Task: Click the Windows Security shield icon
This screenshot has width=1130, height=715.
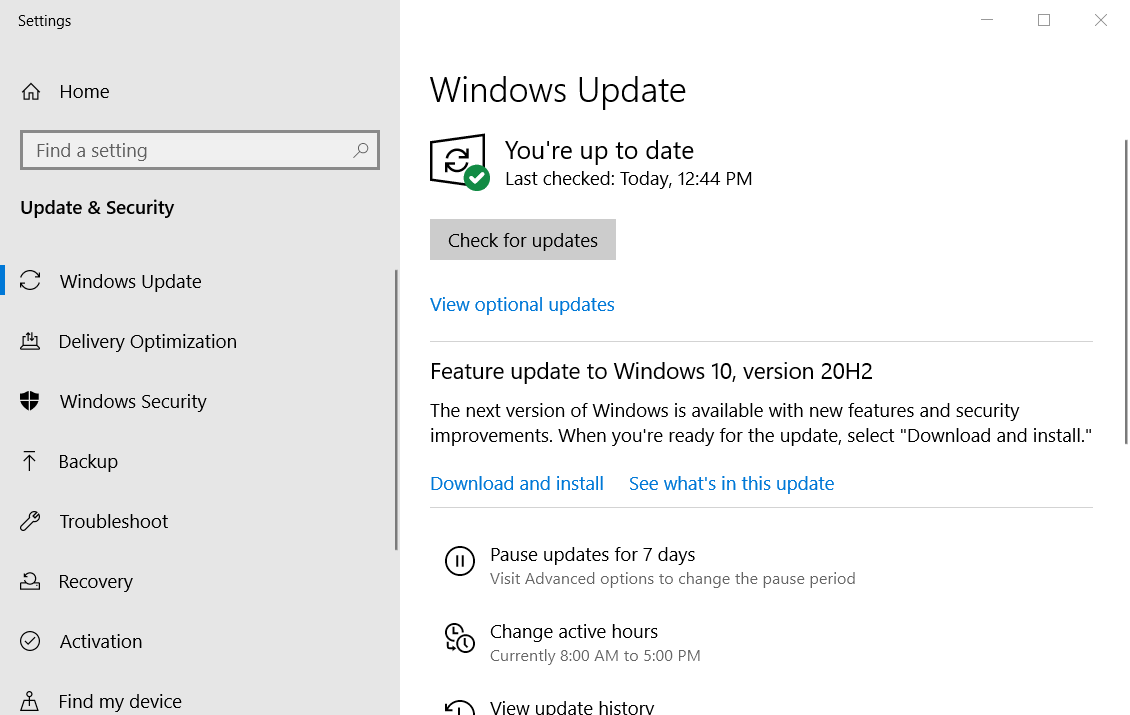Action: [x=30, y=401]
